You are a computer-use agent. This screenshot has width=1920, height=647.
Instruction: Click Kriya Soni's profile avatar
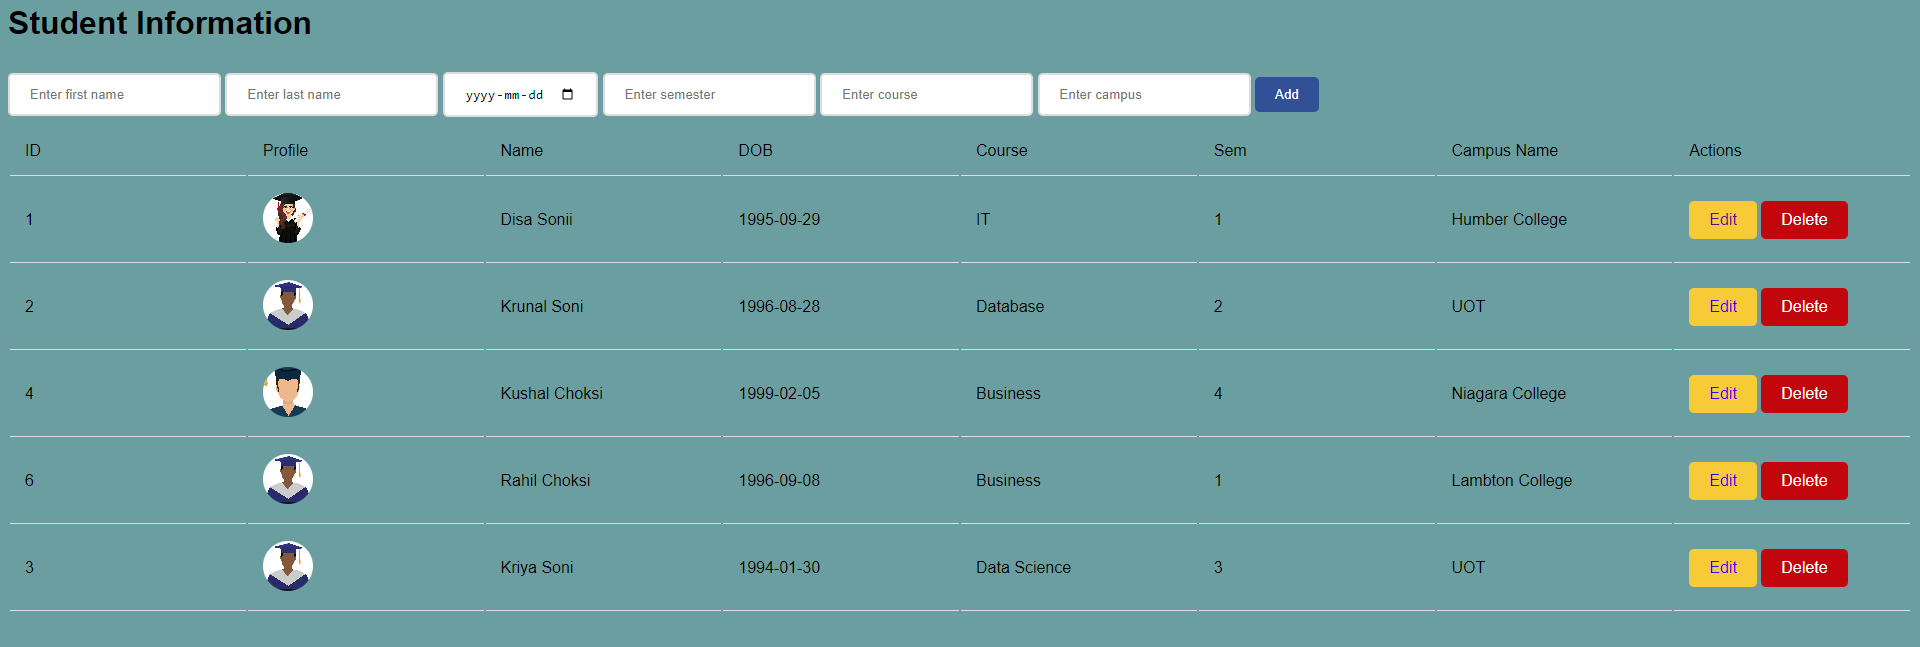[288, 566]
